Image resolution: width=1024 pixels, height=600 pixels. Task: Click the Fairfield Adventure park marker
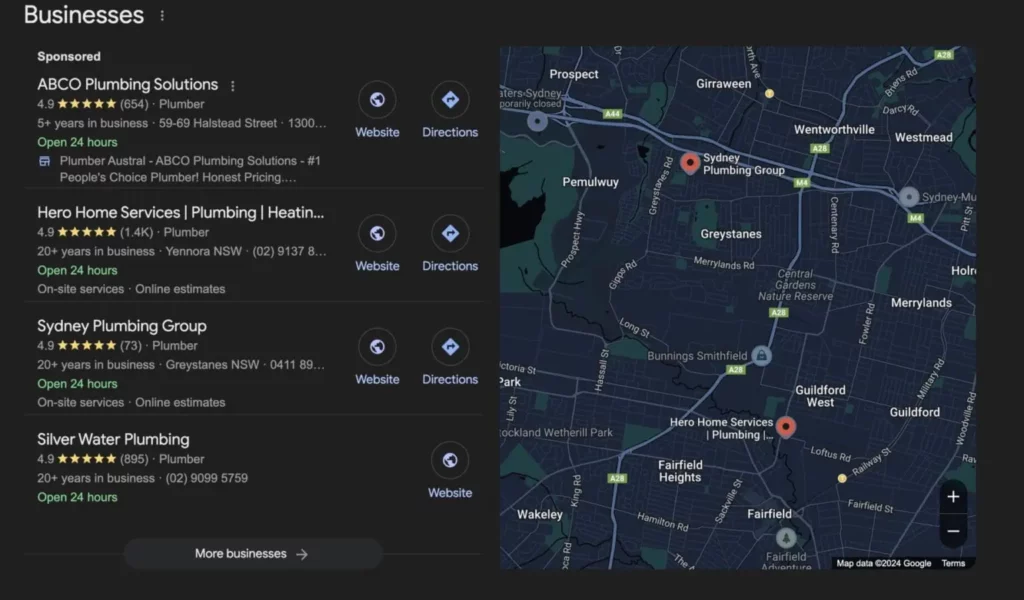(786, 538)
